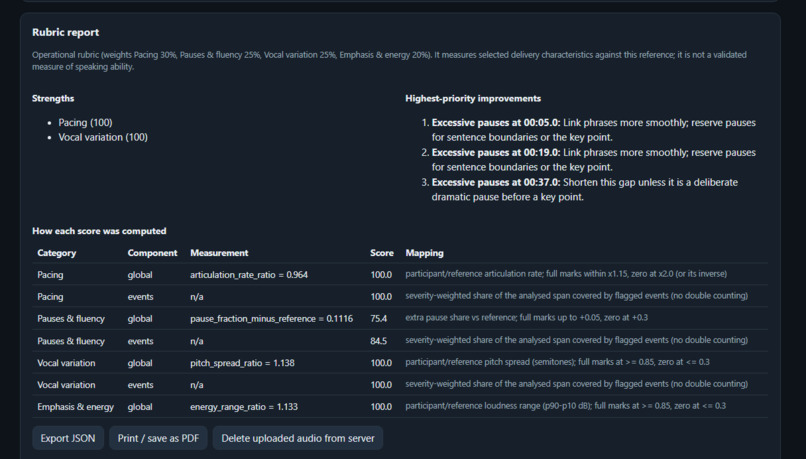Click the Highest-priority improvements heading
806x459 pixels.
coord(473,98)
